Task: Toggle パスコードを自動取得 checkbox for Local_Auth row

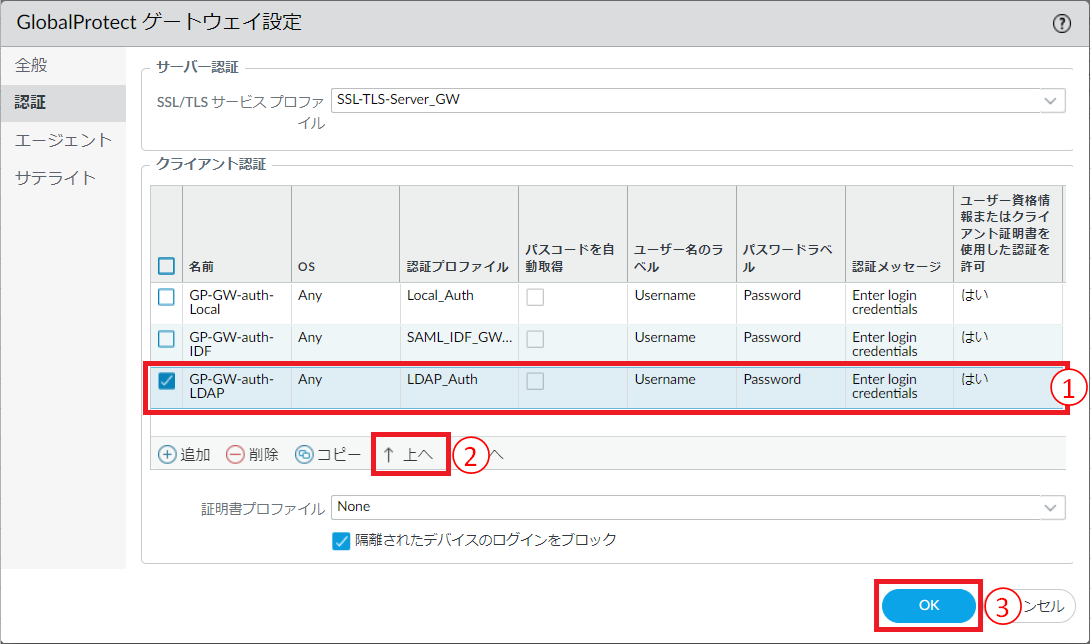Action: pos(536,297)
